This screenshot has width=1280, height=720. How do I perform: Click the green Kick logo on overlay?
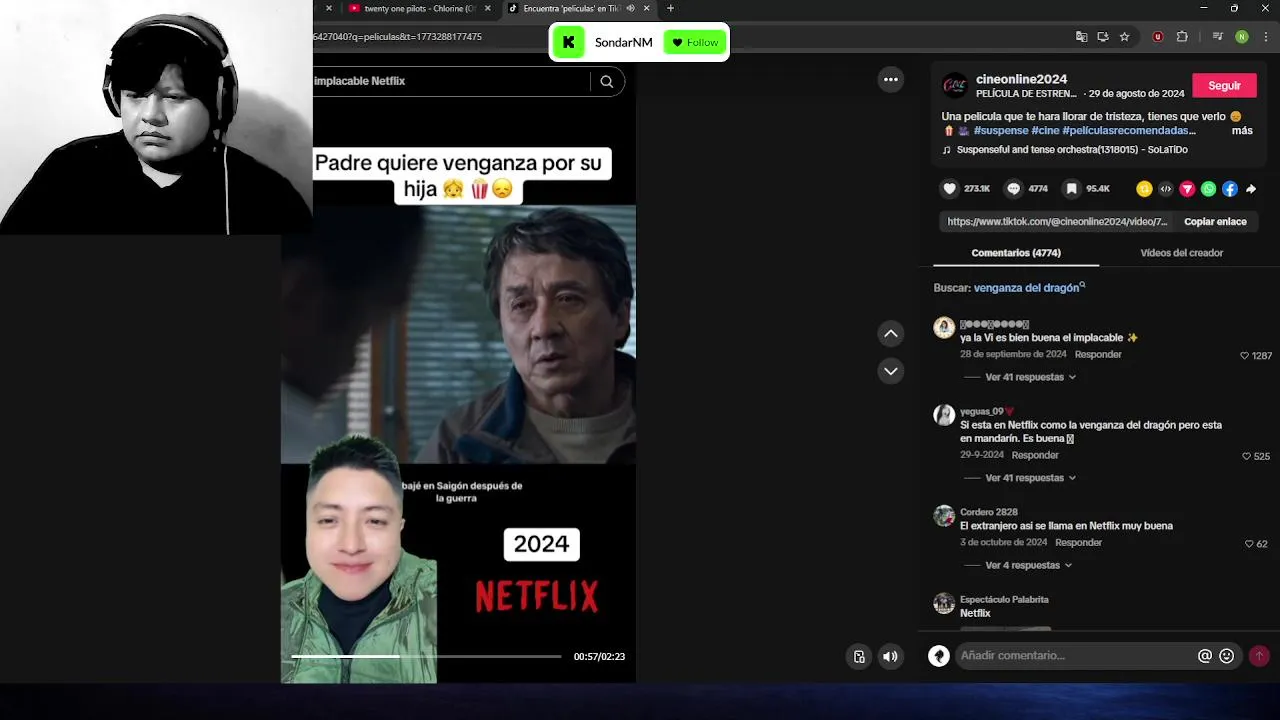coord(569,42)
